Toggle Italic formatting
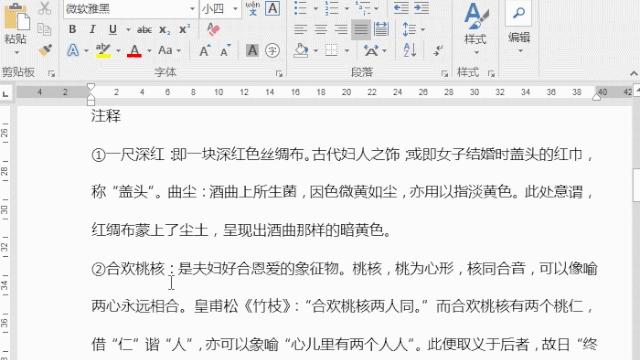Image resolution: width=640 pixels, height=360 pixels. pyautogui.click(x=92, y=29)
